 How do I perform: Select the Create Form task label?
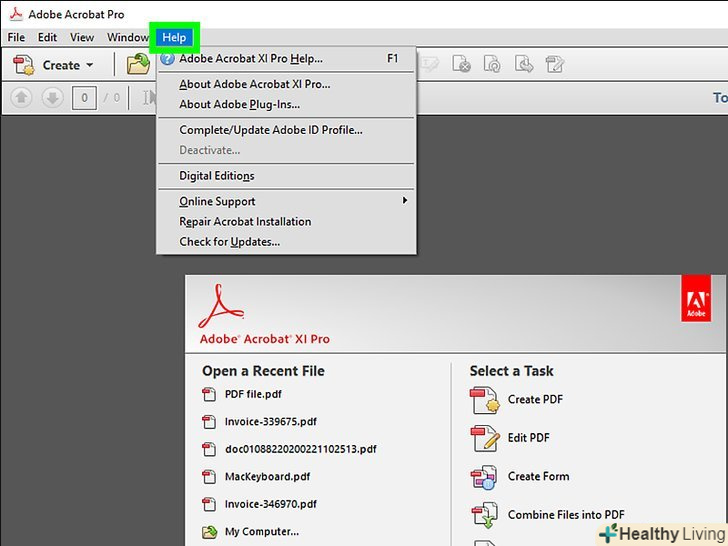click(538, 476)
